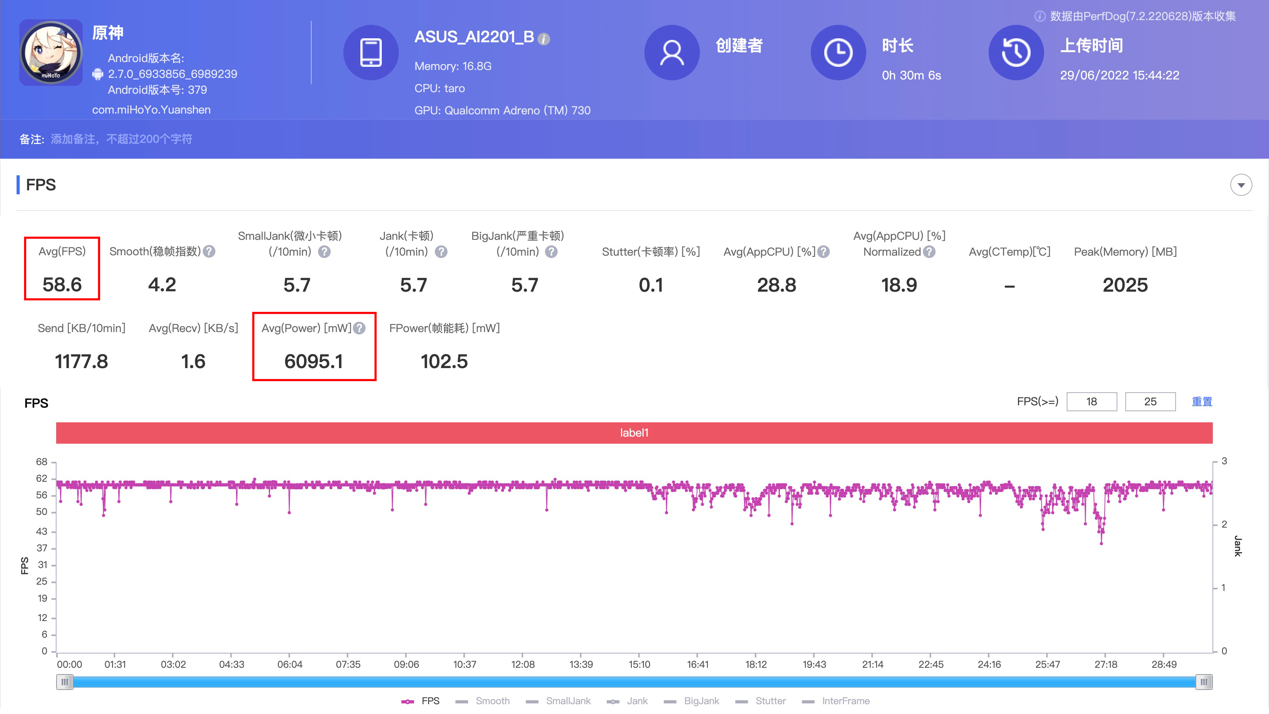Click help icon next to SmallJank /10min
This screenshot has height=714, width=1269.
[324, 252]
